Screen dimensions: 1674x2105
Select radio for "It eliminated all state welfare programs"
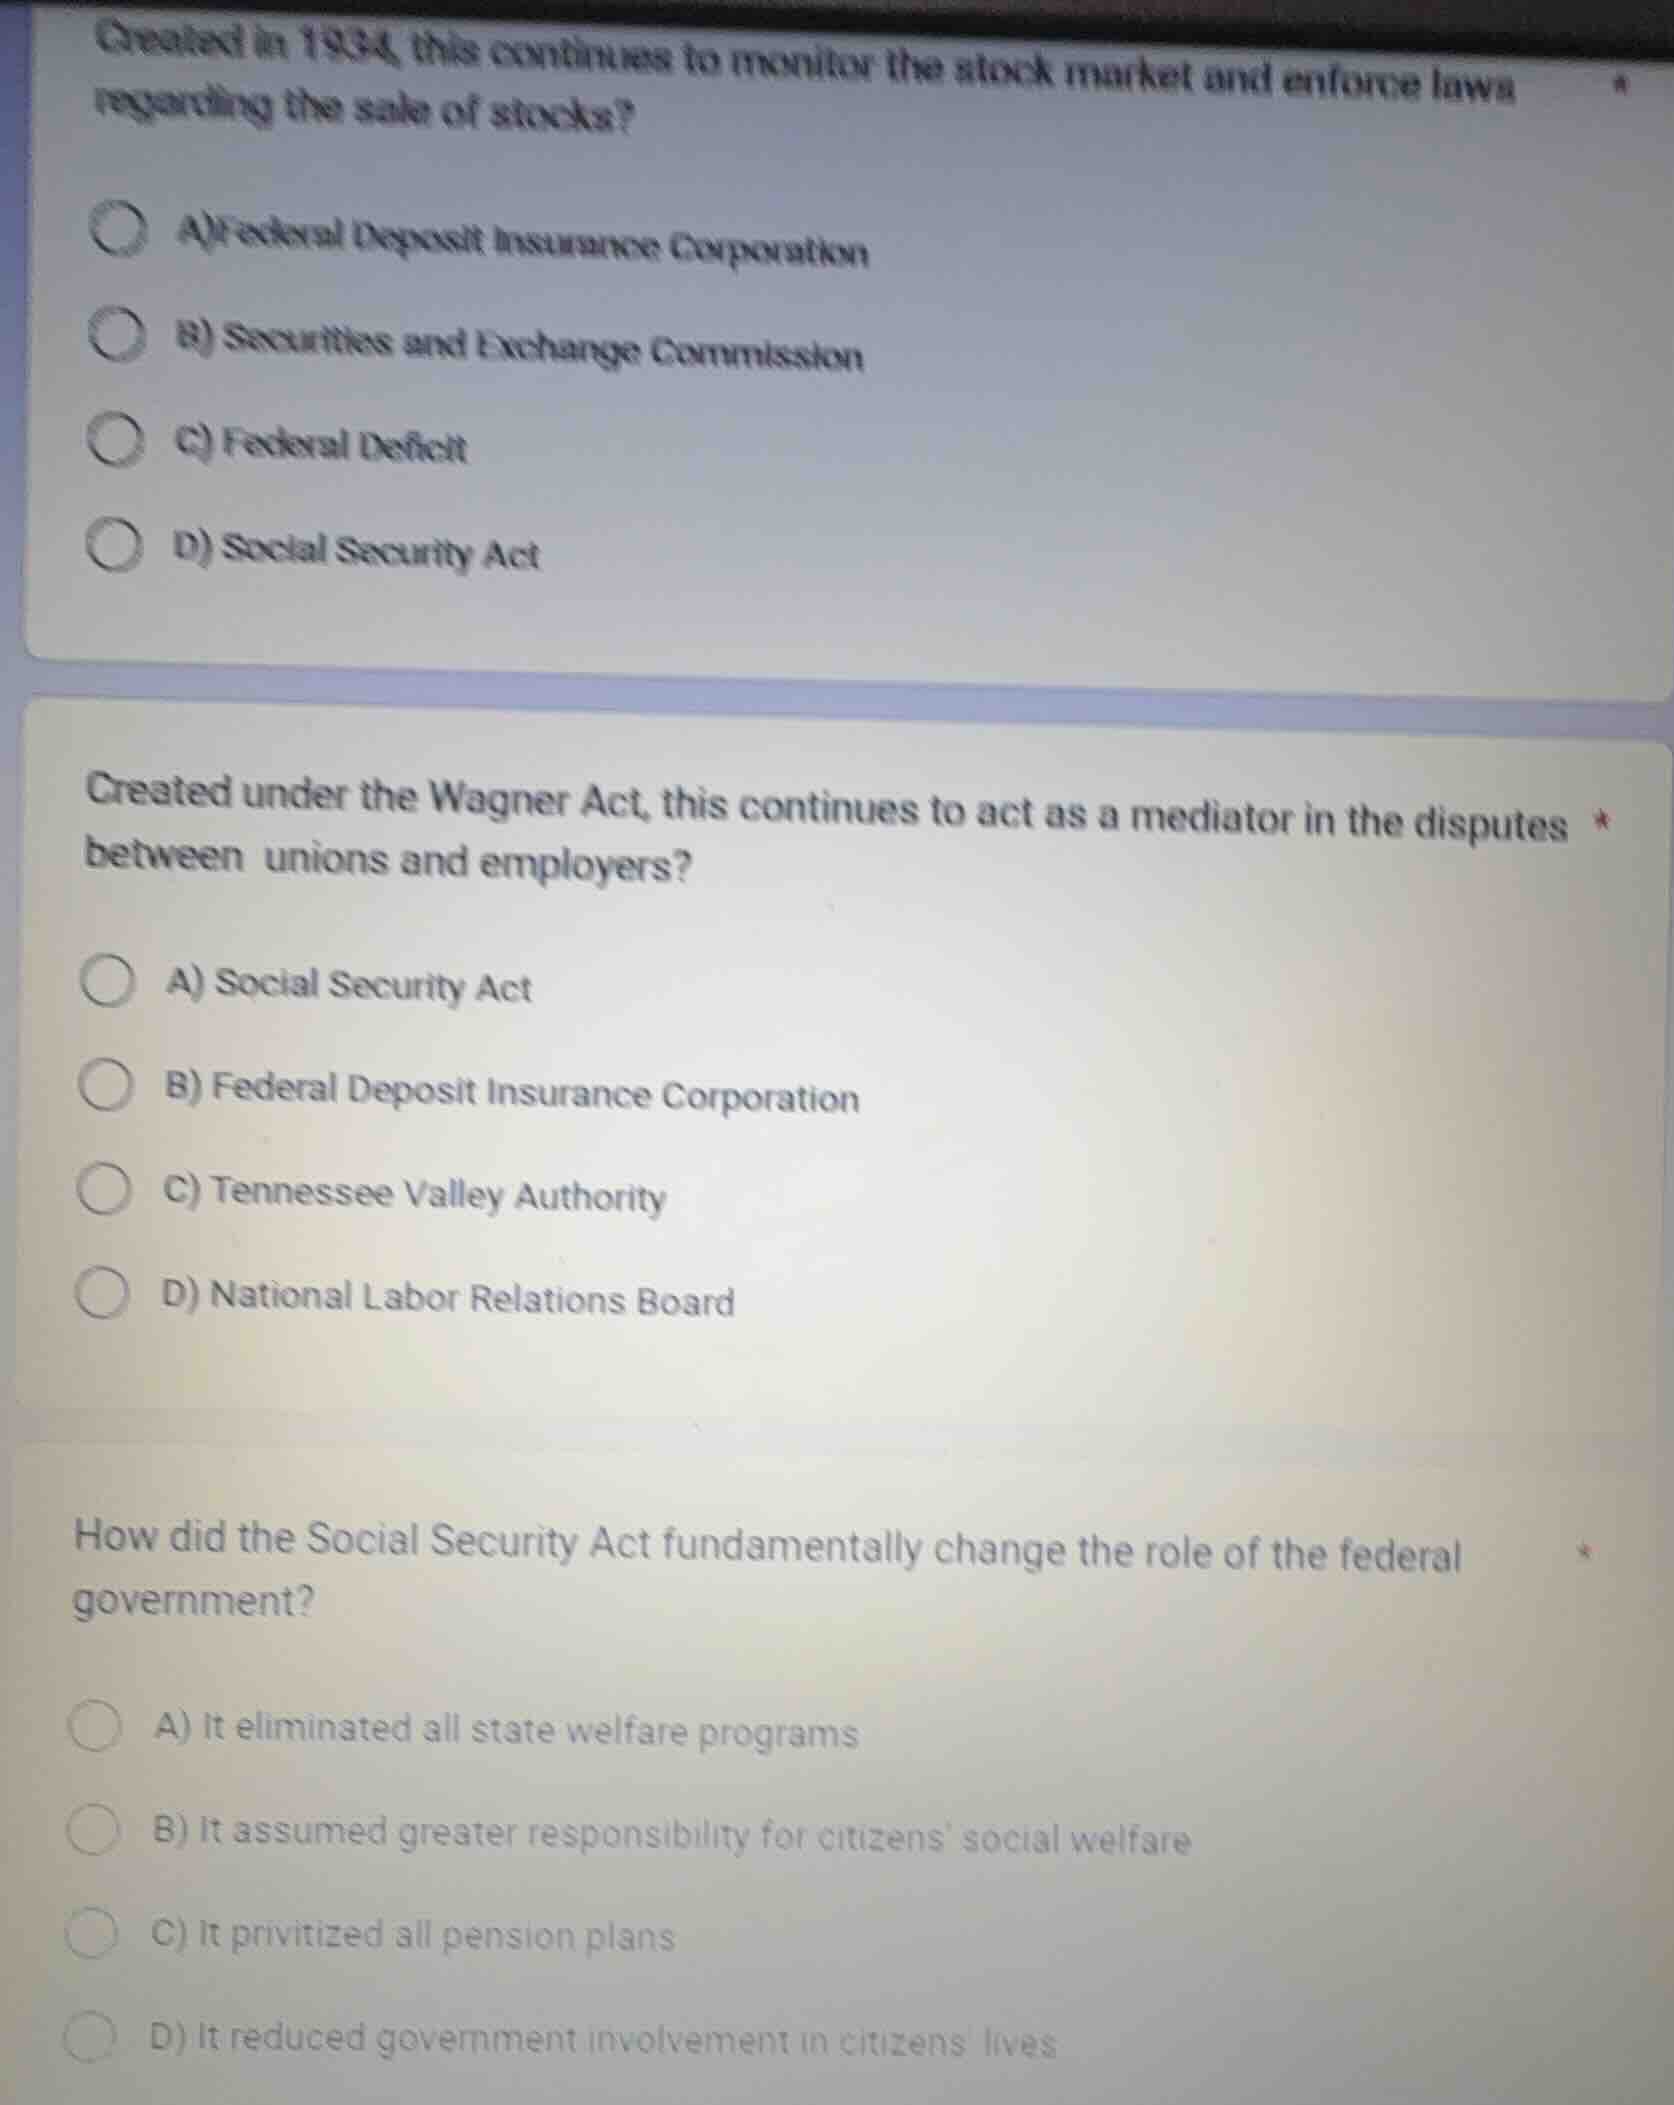(95, 1726)
